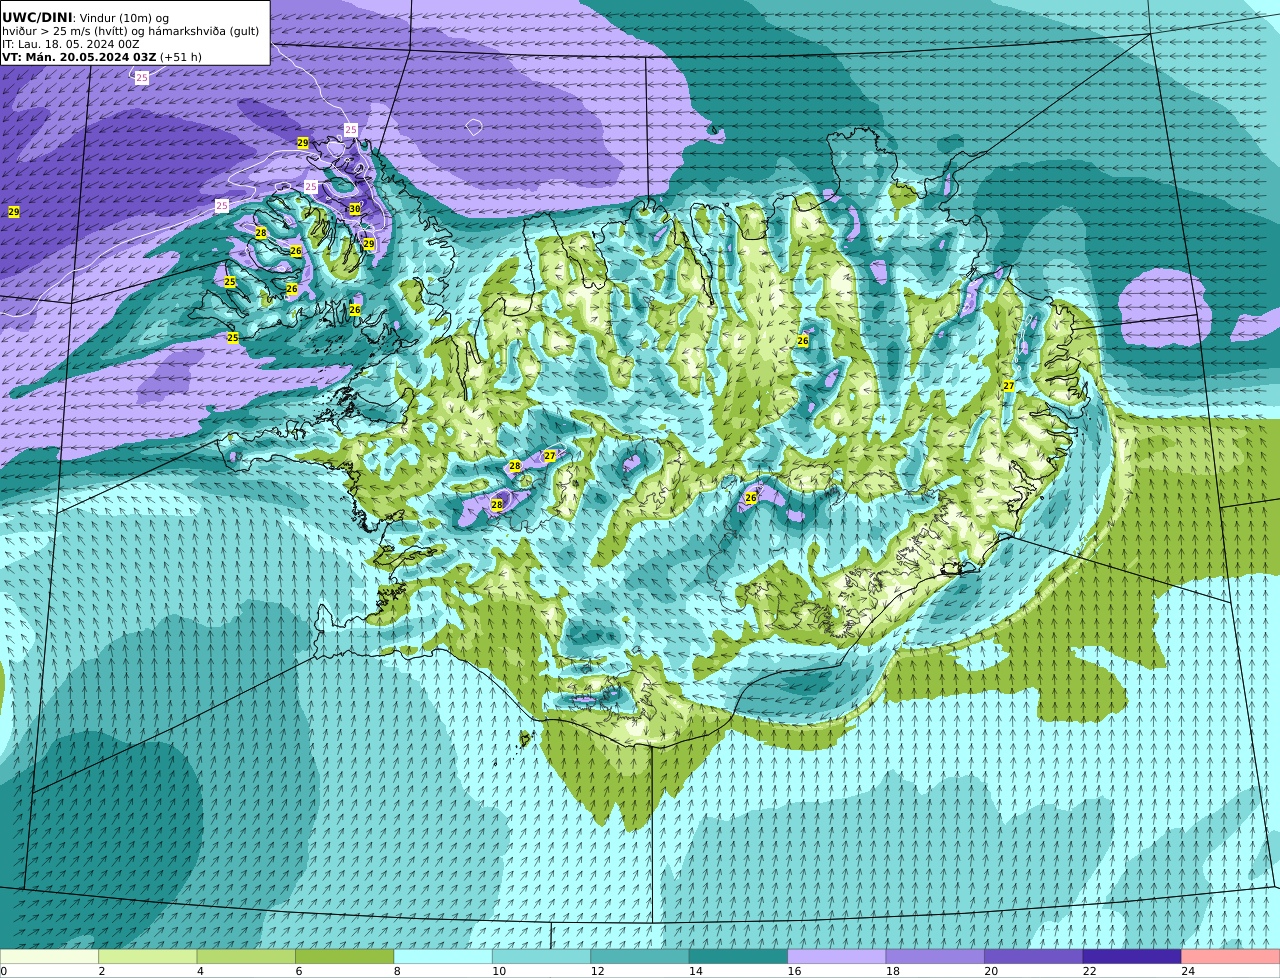The image size is (1280, 978).
Task: Click the legend tick label 22
Action: tap(1089, 971)
